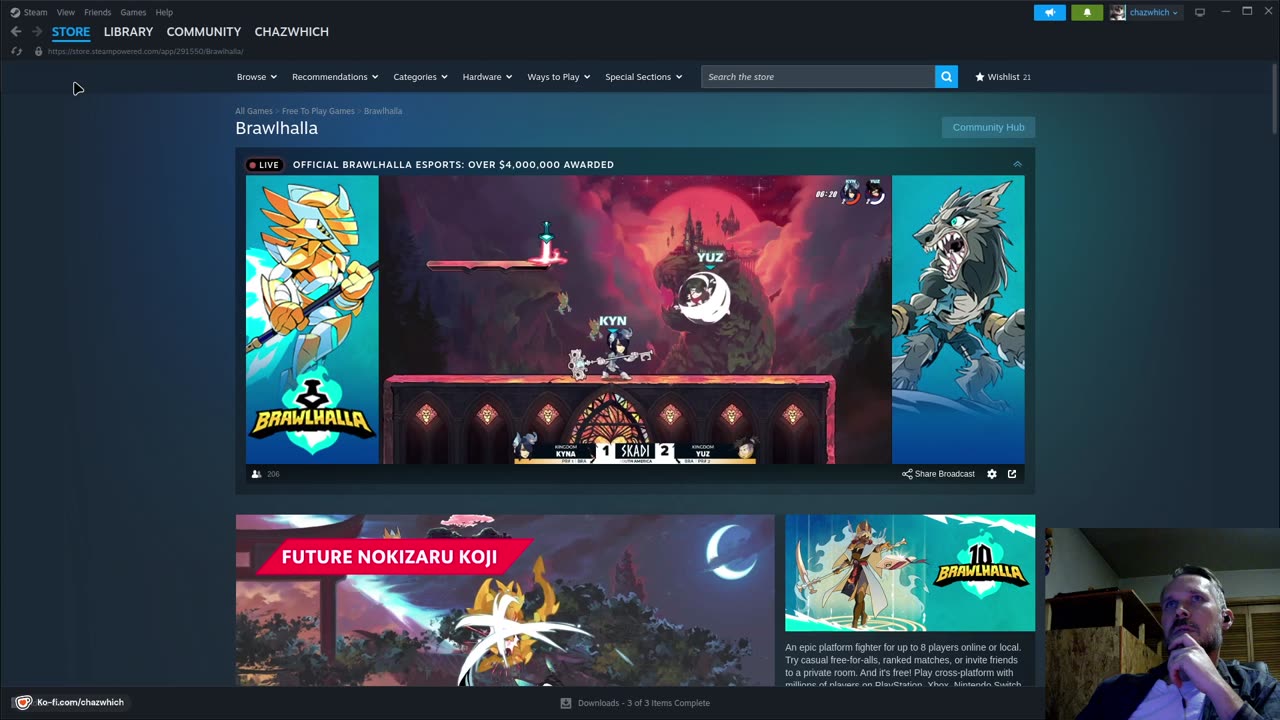This screenshot has height=720, width=1280.
Task: Open broadcast settings gear
Action: [x=992, y=474]
